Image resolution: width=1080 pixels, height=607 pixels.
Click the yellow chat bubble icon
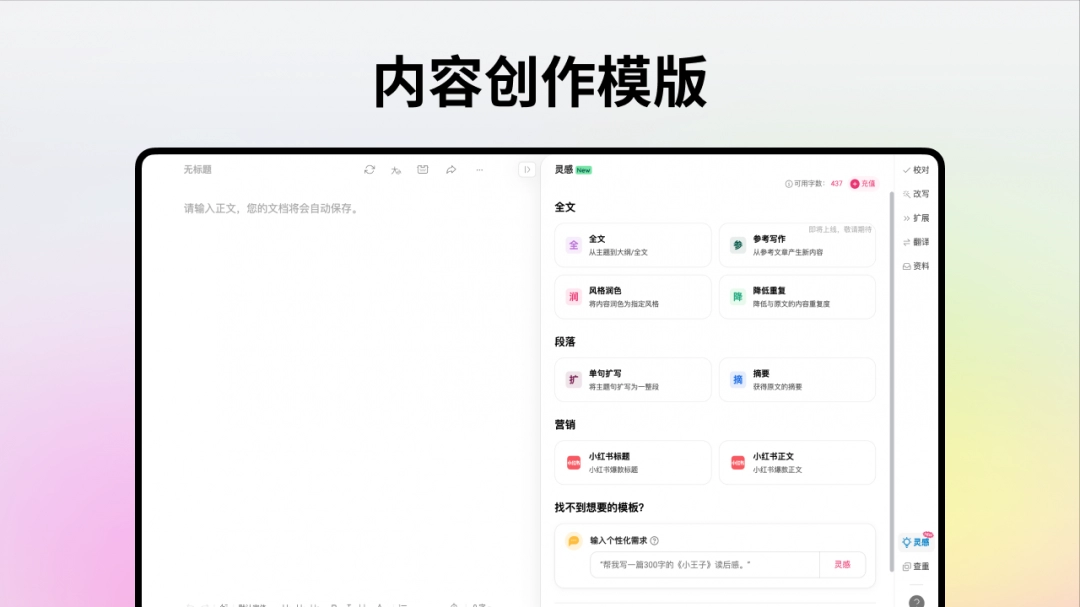click(573, 541)
